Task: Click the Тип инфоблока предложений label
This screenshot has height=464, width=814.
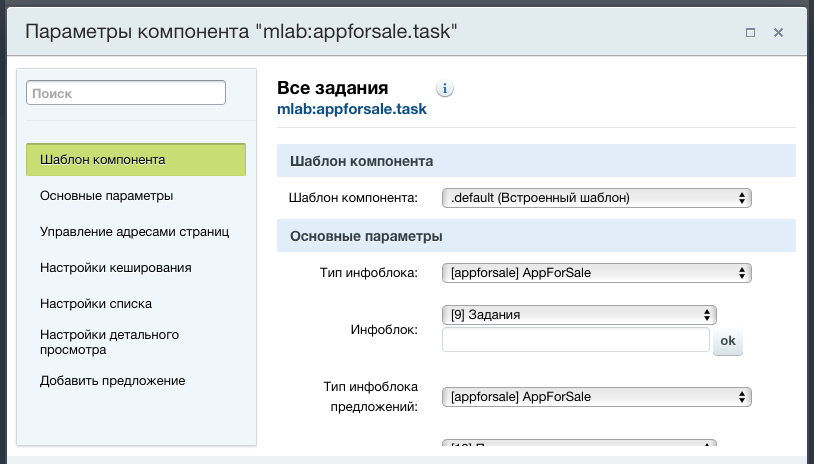Action: 371,397
